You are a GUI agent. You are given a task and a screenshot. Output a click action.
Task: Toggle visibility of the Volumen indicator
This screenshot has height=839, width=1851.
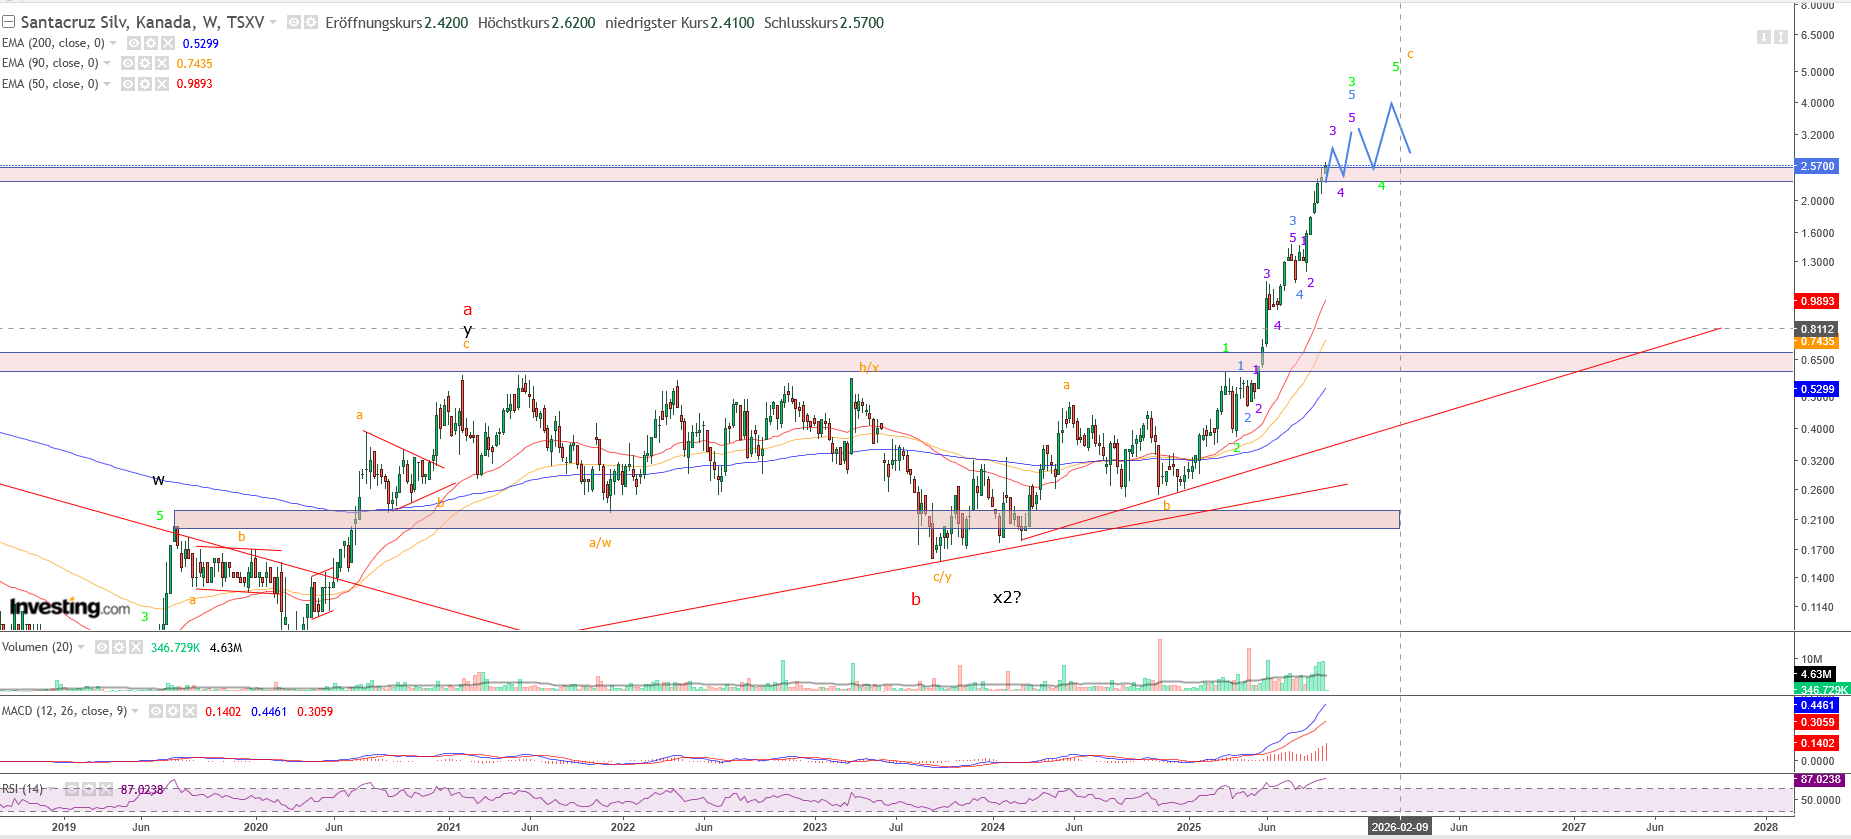(101, 647)
